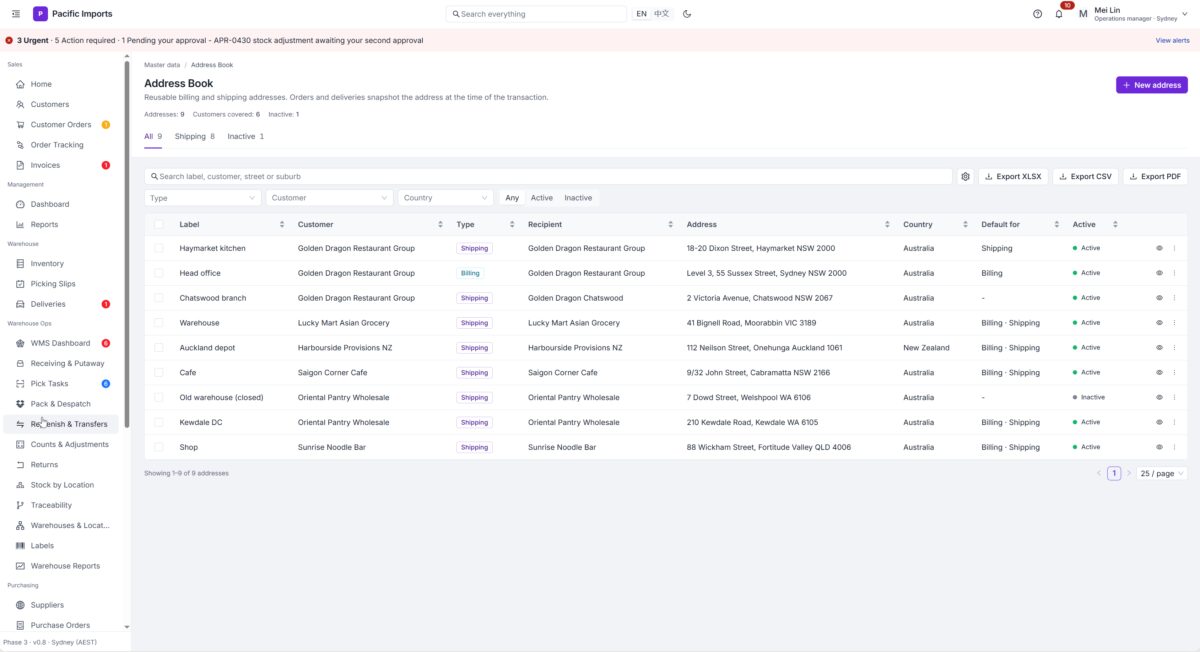This screenshot has height=652, width=1200.
Task: Open Pack & Despatch sidebar item
Action: [x=62, y=404]
